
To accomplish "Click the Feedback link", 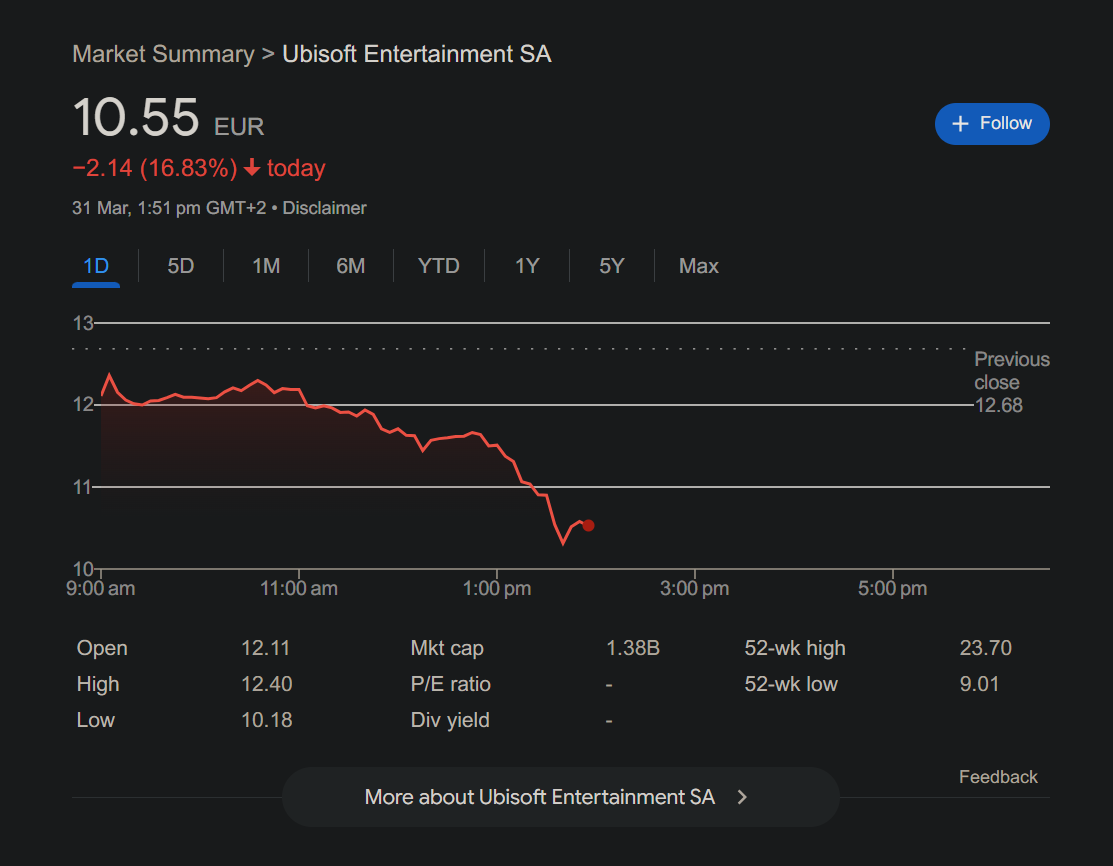I will coord(998,777).
